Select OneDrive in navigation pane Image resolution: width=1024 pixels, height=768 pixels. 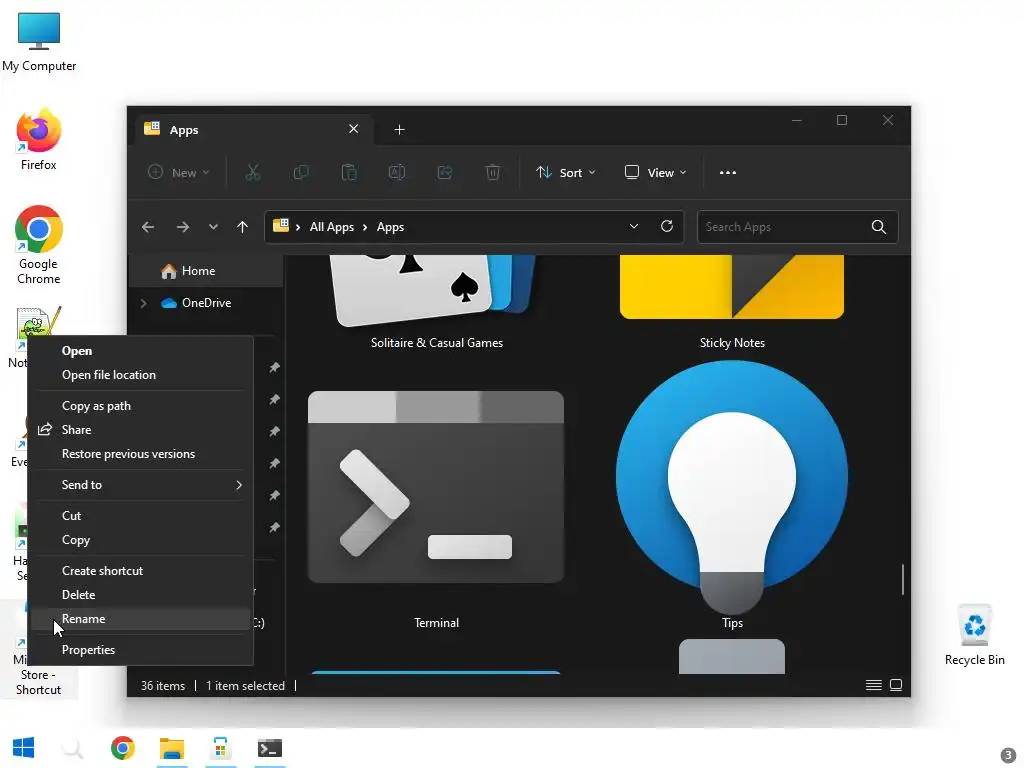coord(206,303)
